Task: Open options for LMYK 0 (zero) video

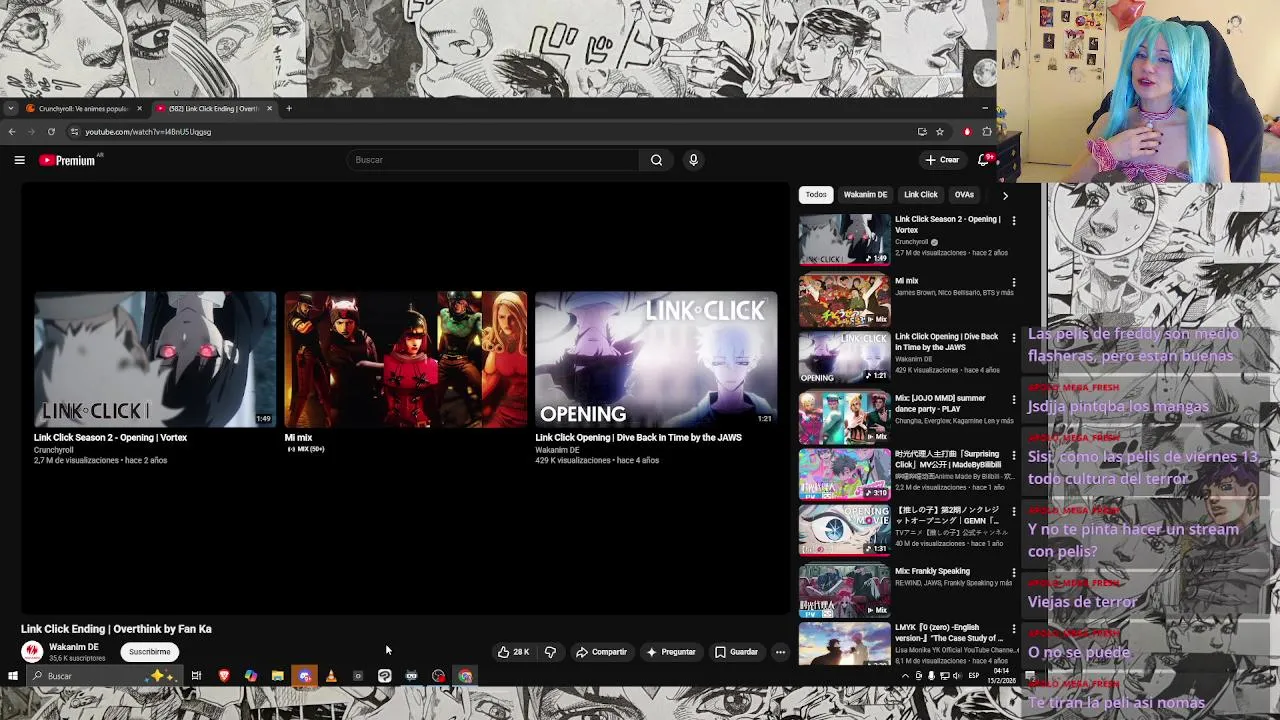Action: coord(1014,630)
